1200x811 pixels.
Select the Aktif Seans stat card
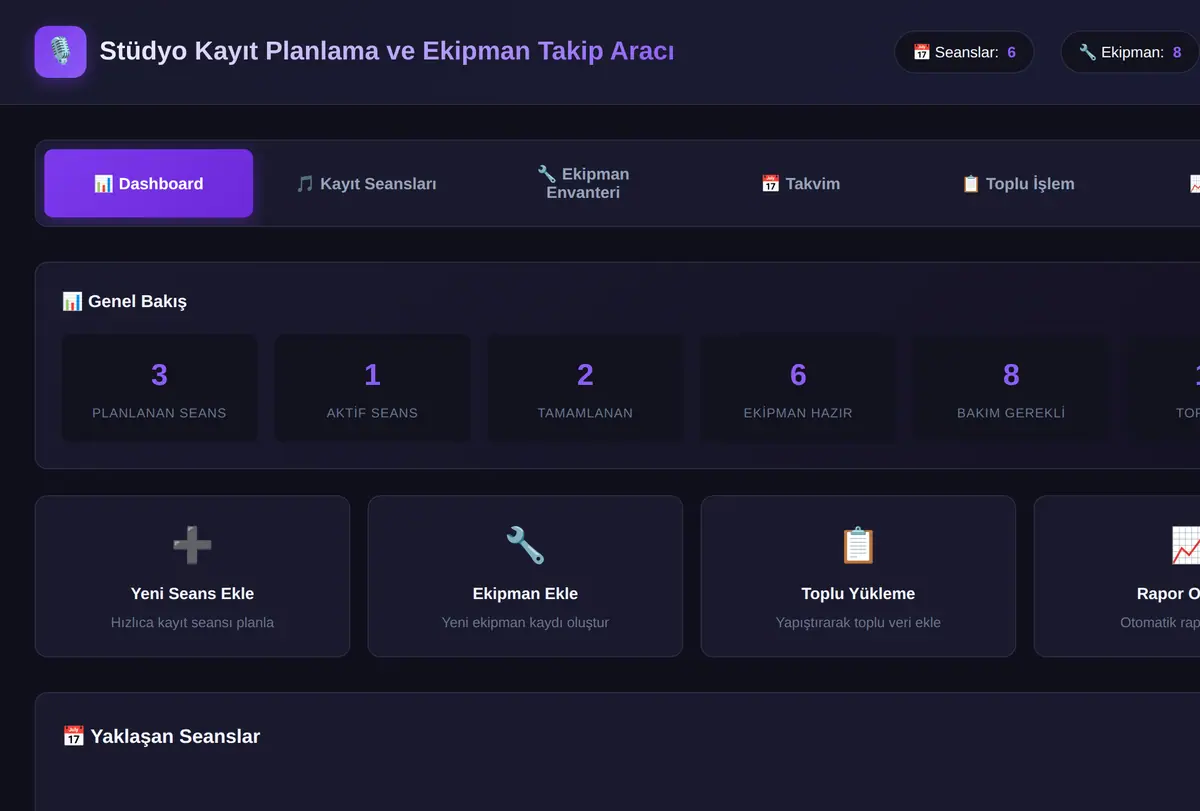click(372, 388)
